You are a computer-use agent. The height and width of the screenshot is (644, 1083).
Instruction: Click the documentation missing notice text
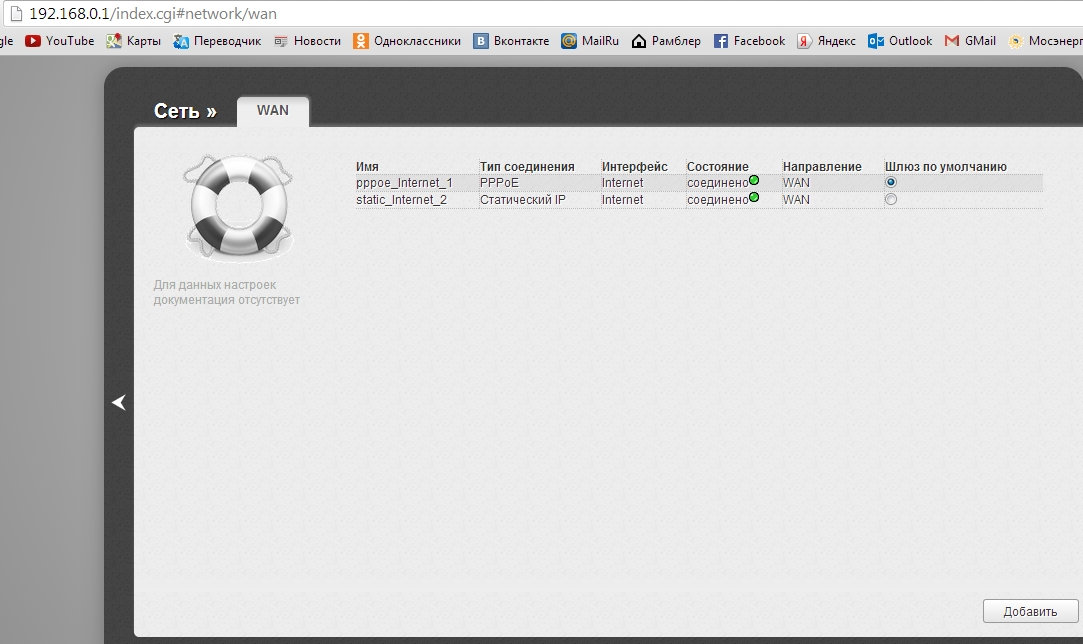227,292
